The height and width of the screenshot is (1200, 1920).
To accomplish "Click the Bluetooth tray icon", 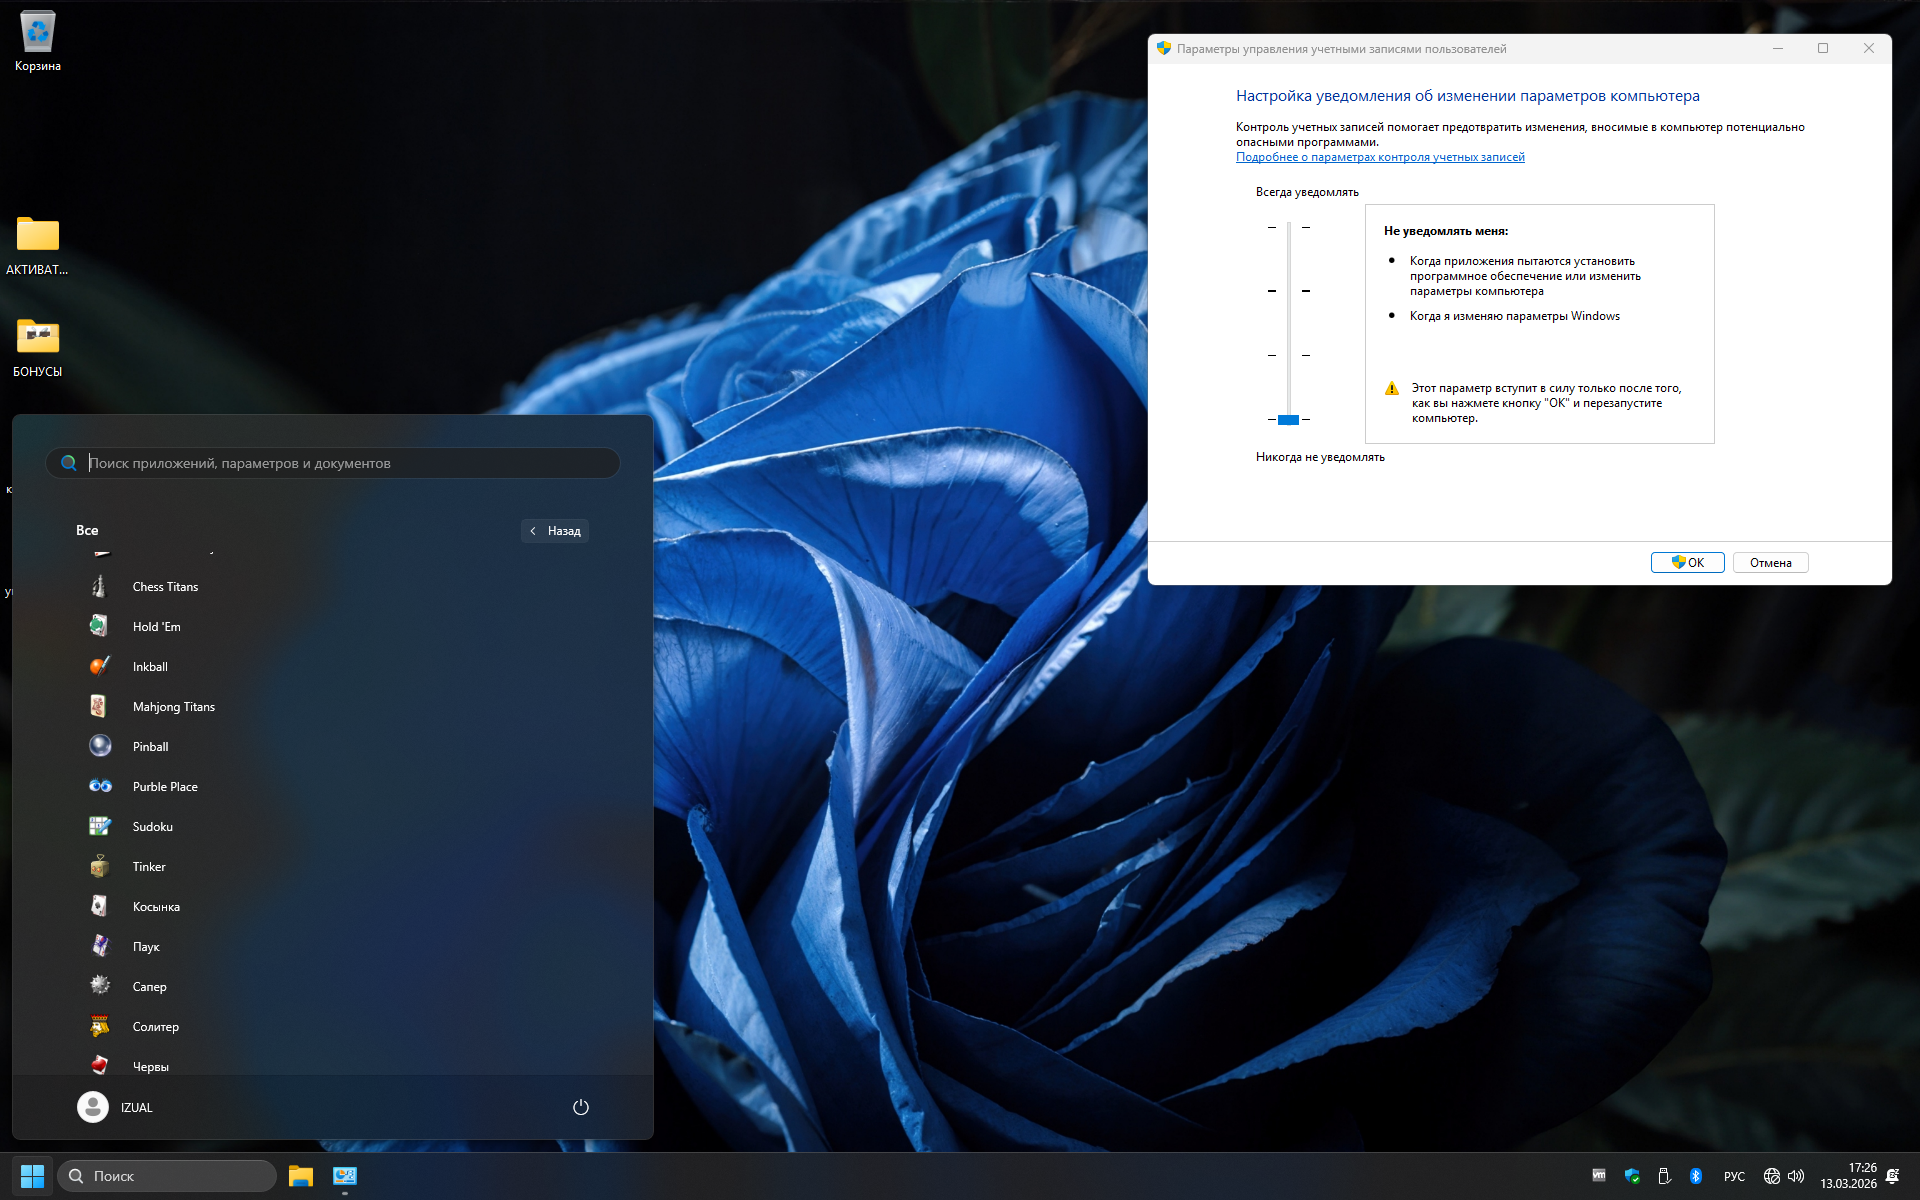I will point(1695,1176).
